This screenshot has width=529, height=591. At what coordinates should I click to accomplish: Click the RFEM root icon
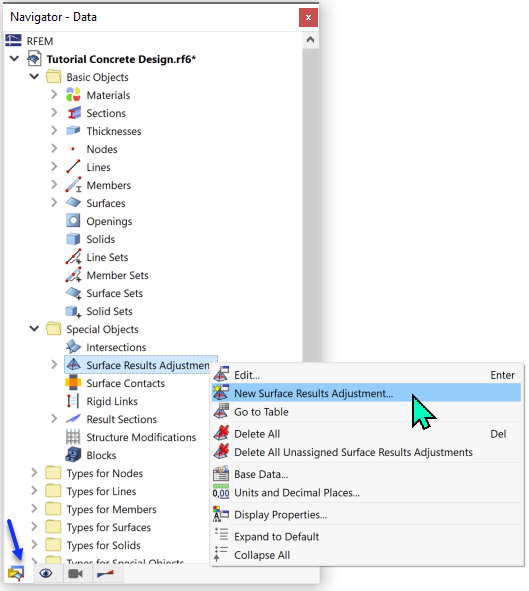click(x=13, y=40)
